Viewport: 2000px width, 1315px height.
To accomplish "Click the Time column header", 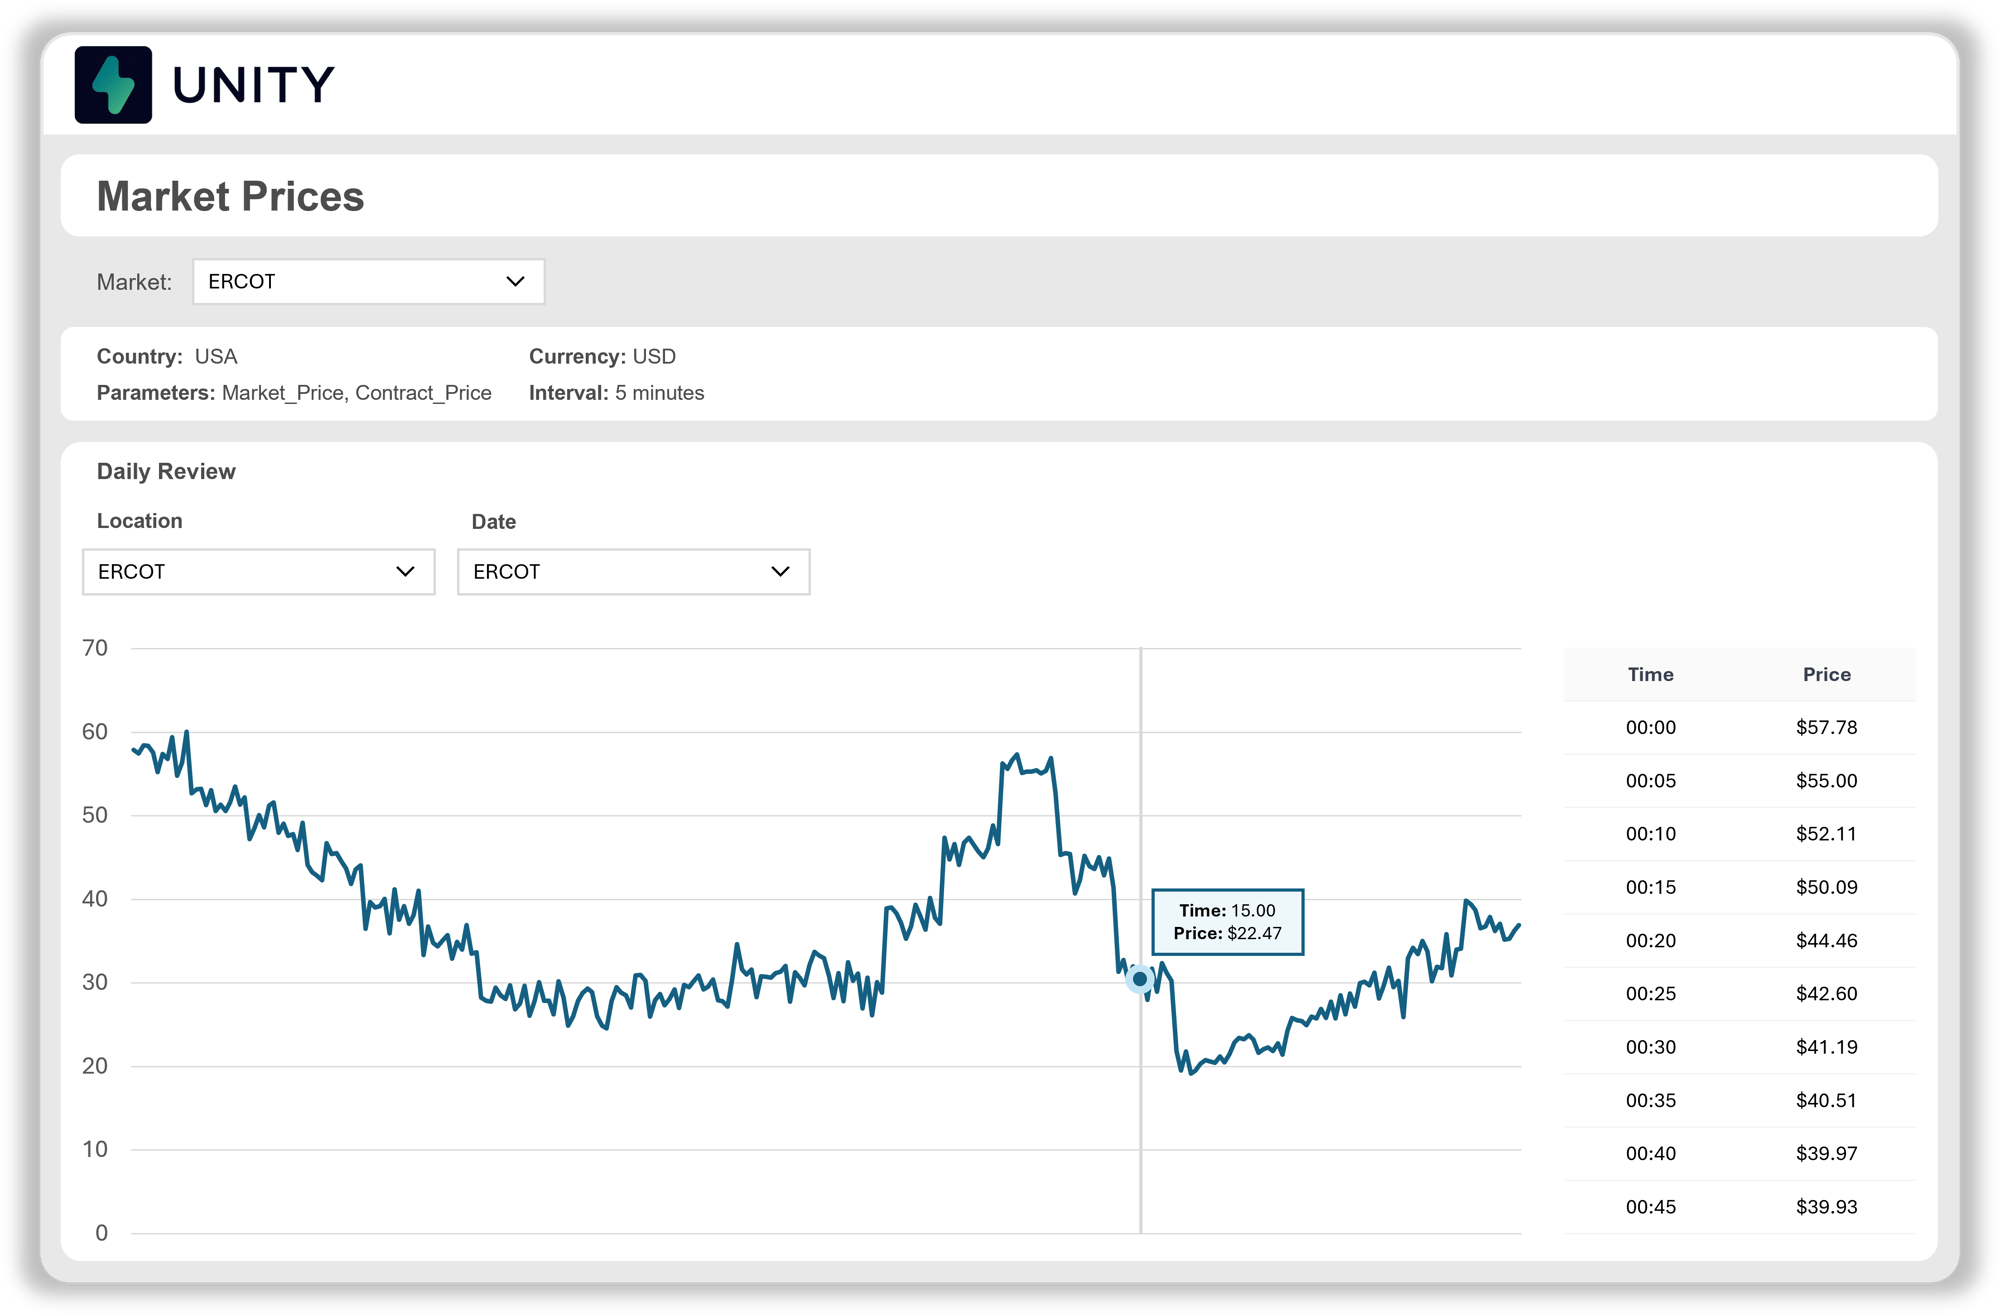I will tap(1650, 675).
